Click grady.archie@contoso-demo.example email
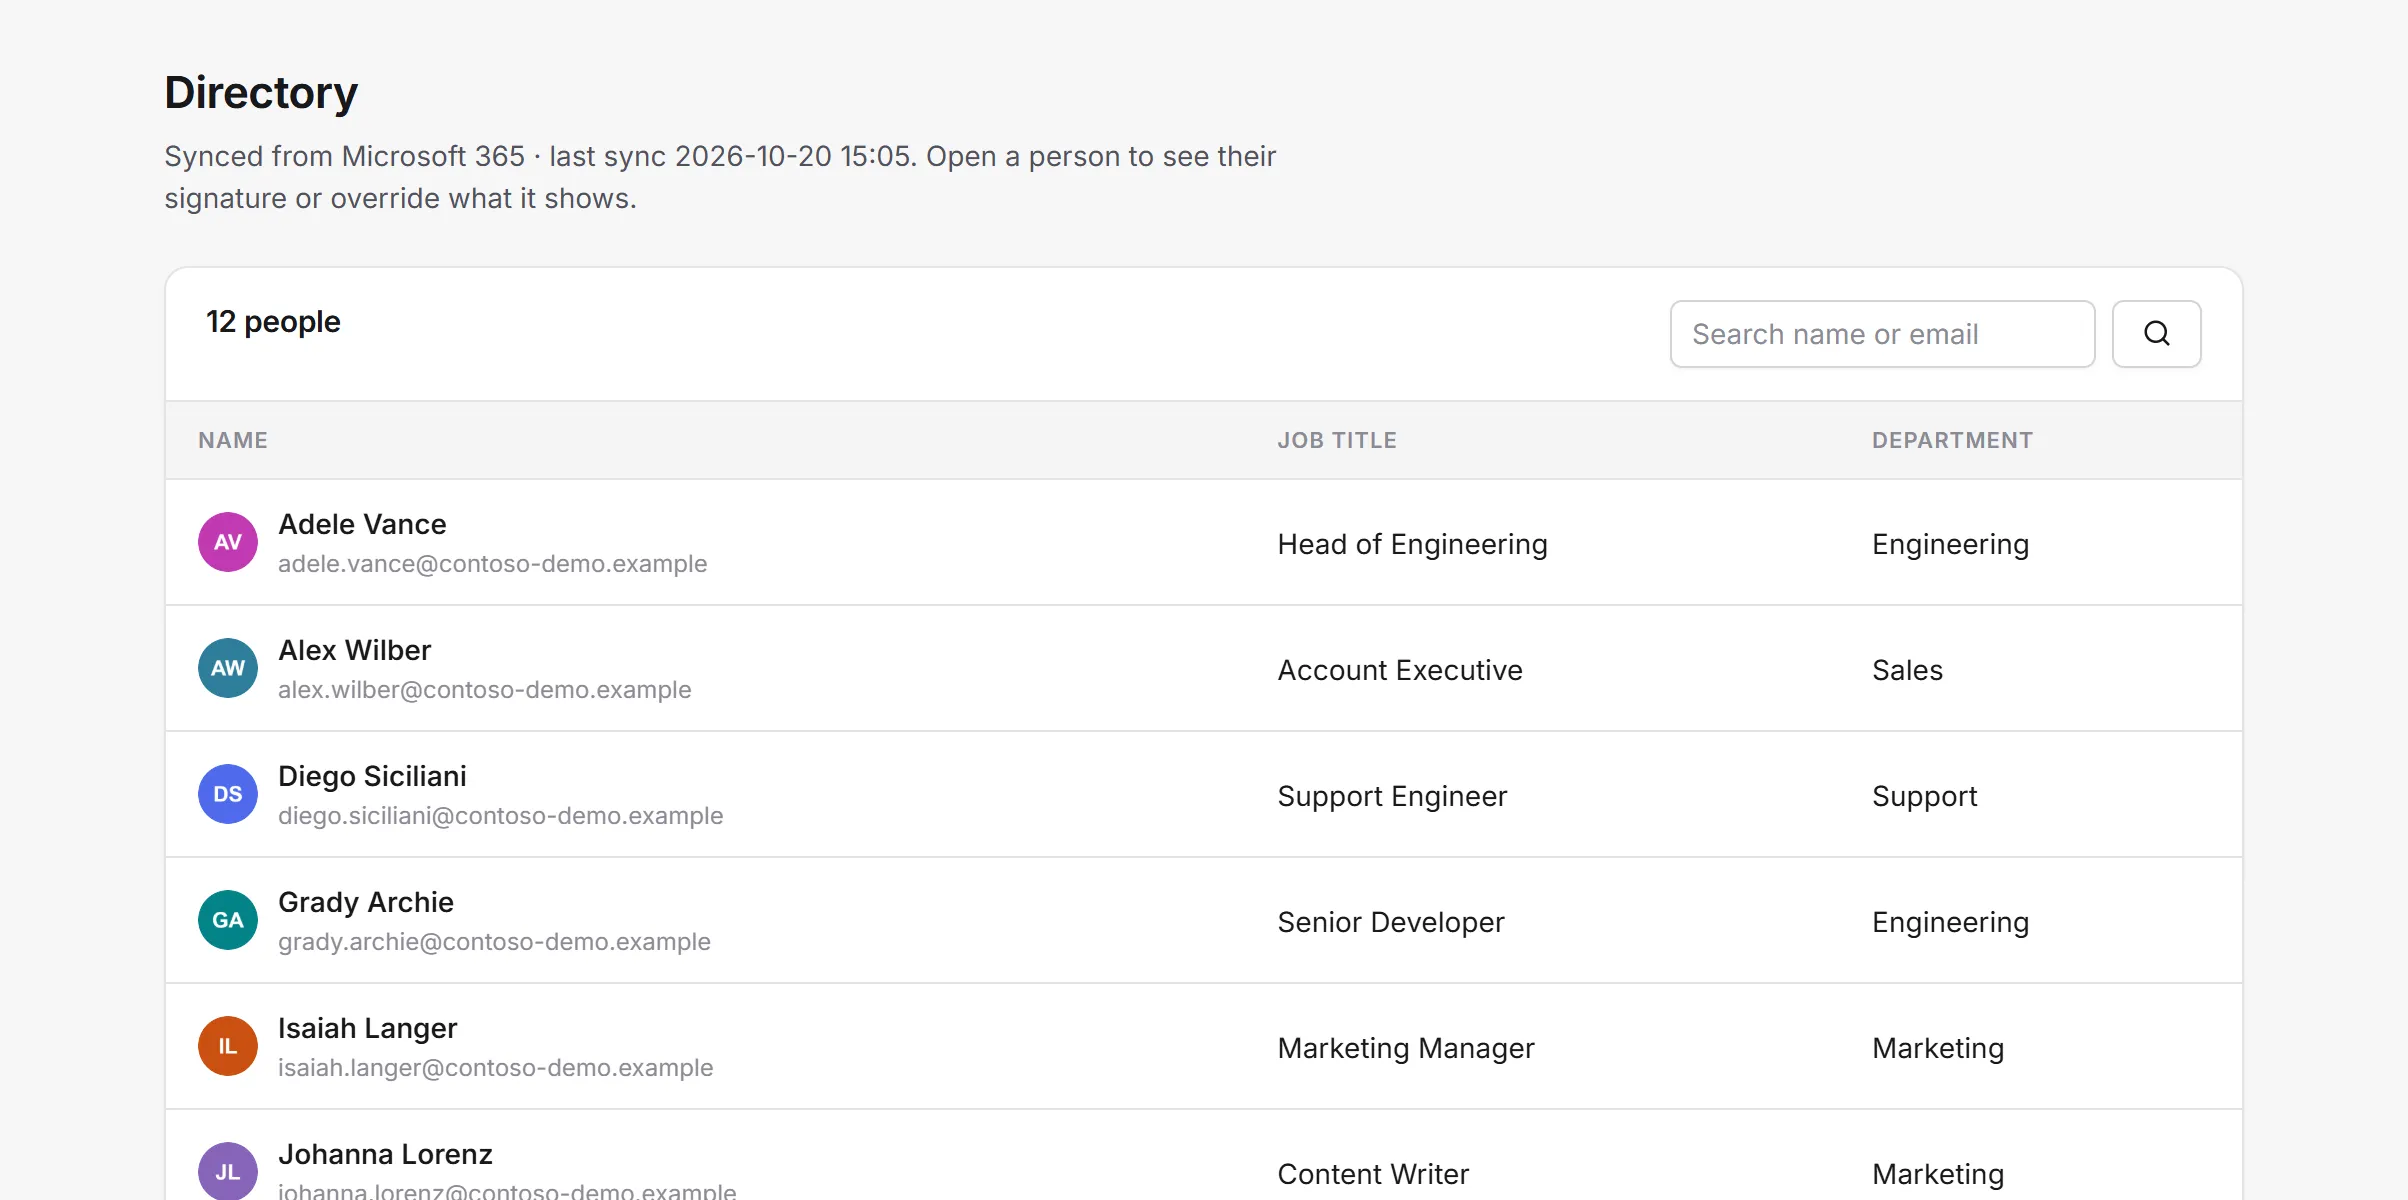2408x1200 pixels. 494,942
